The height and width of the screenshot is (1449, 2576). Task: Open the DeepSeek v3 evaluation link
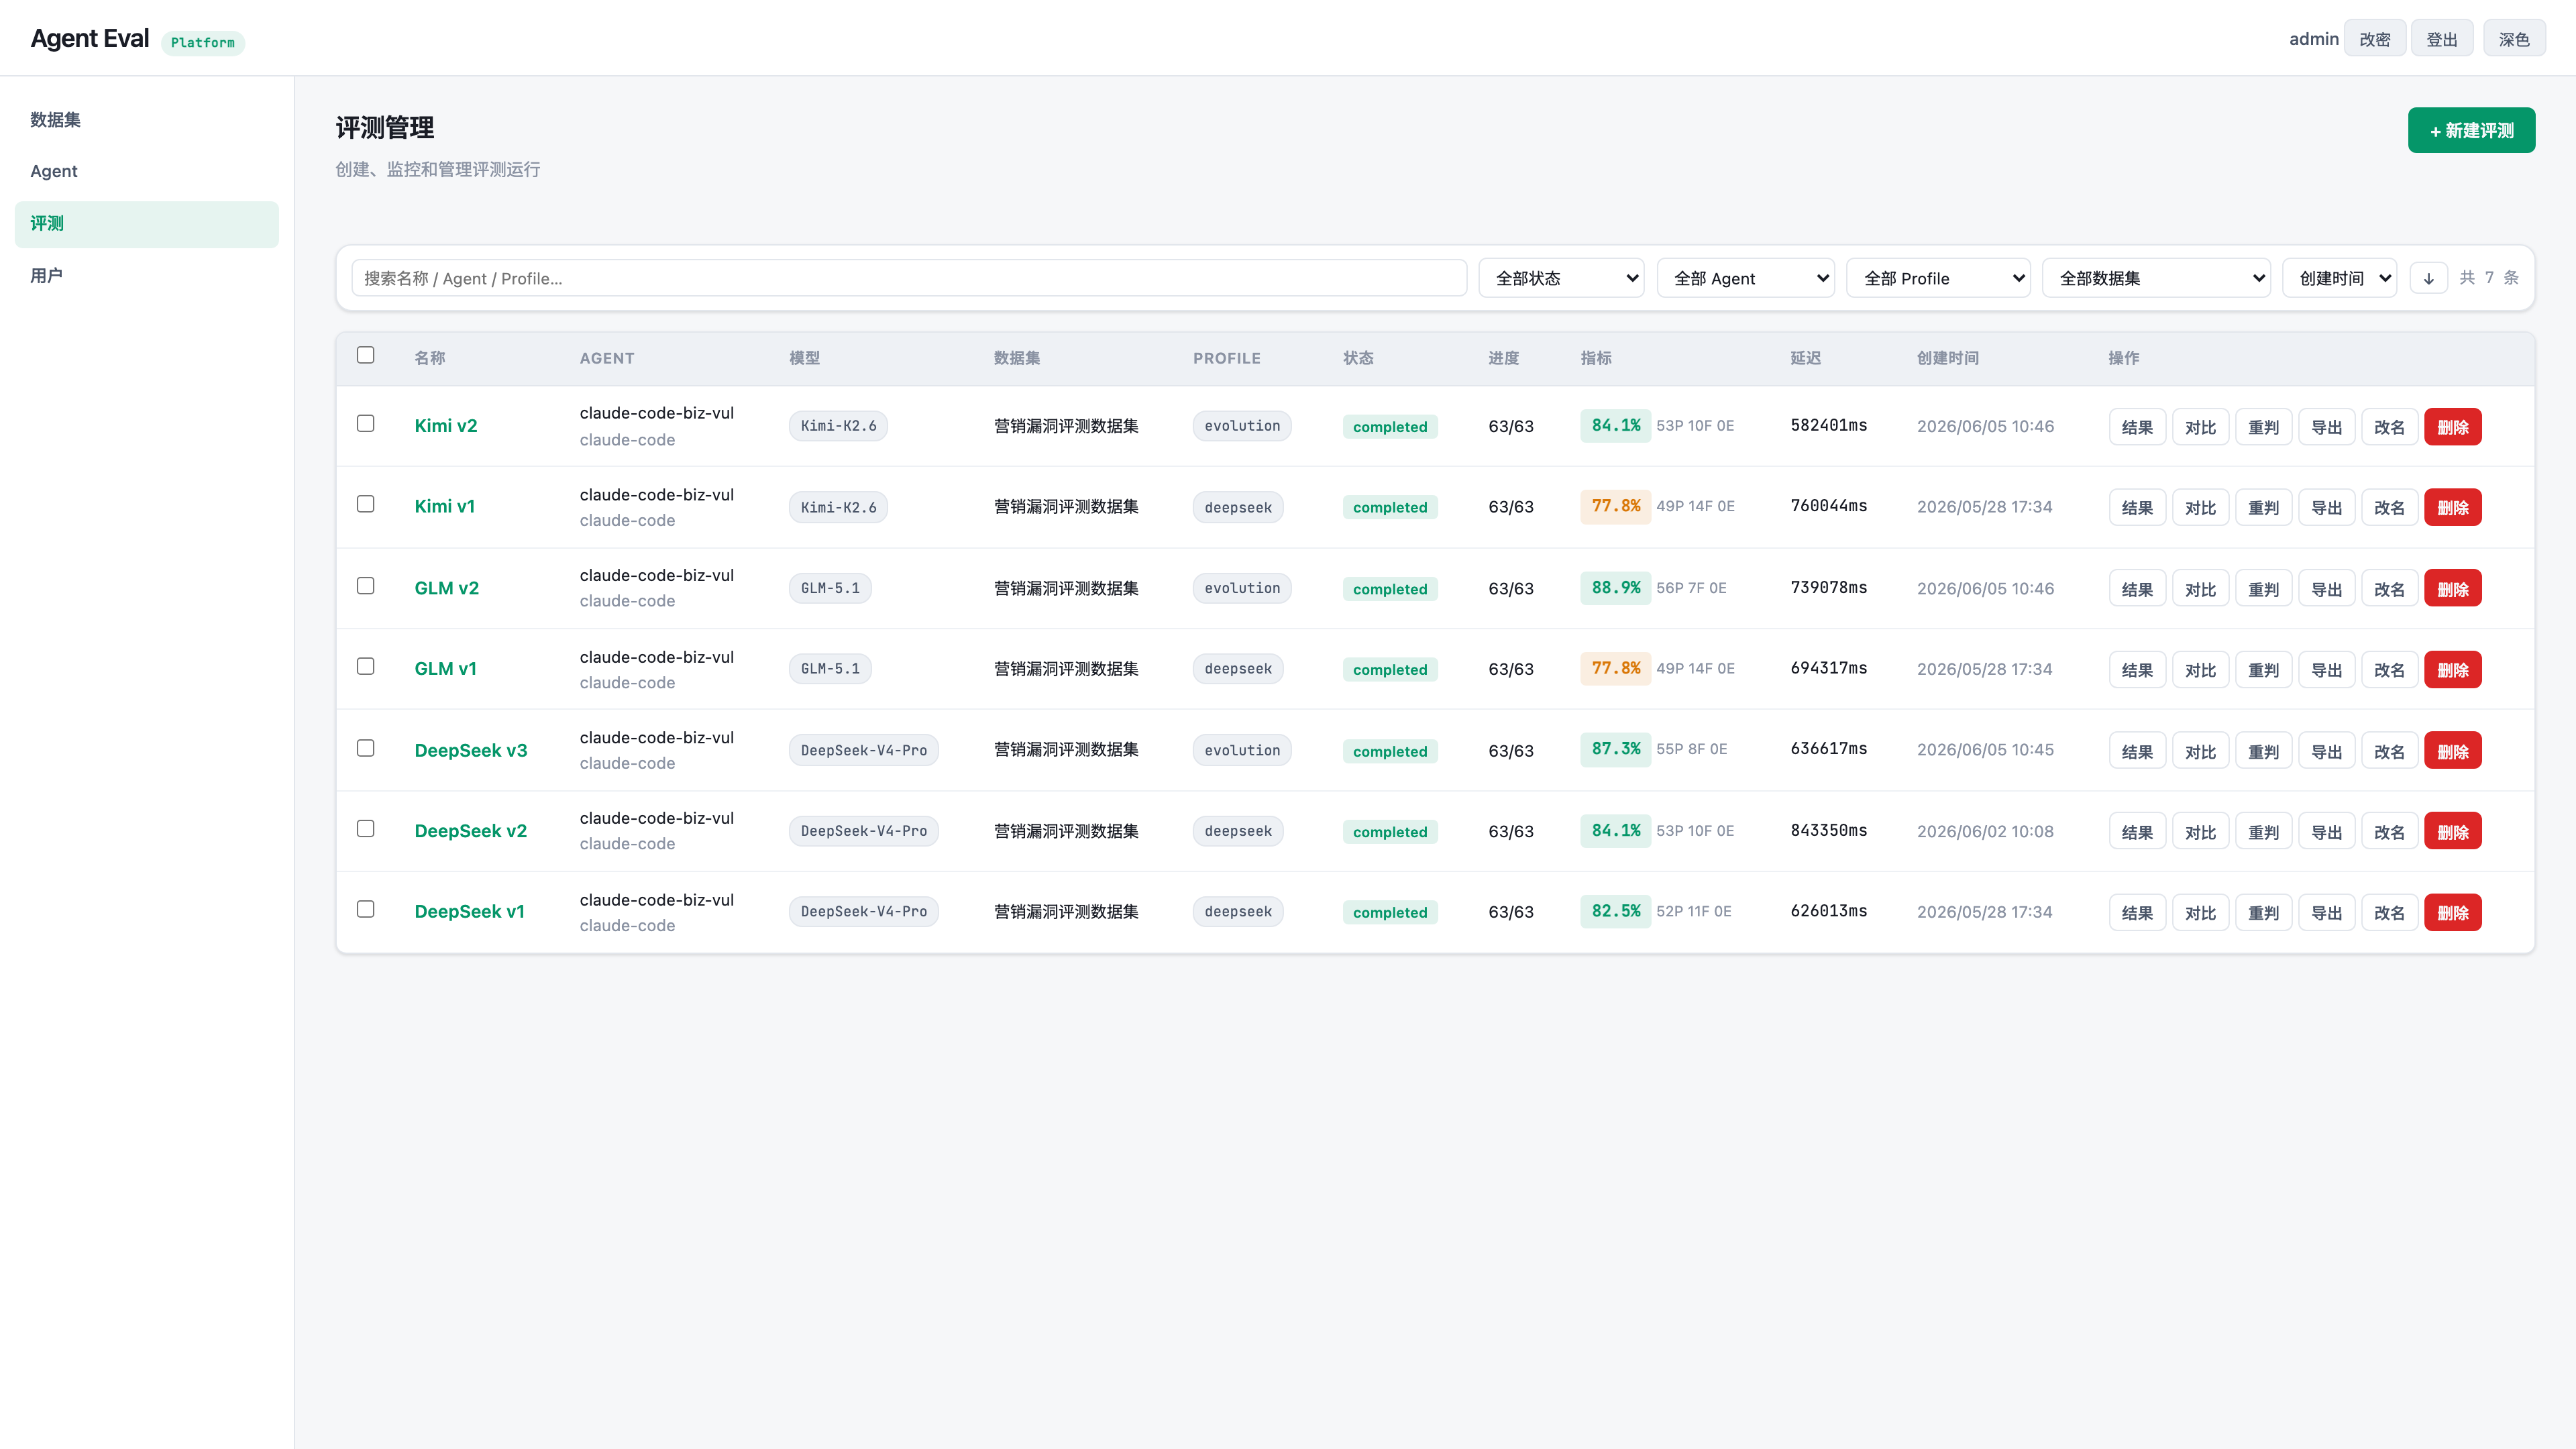tap(471, 751)
